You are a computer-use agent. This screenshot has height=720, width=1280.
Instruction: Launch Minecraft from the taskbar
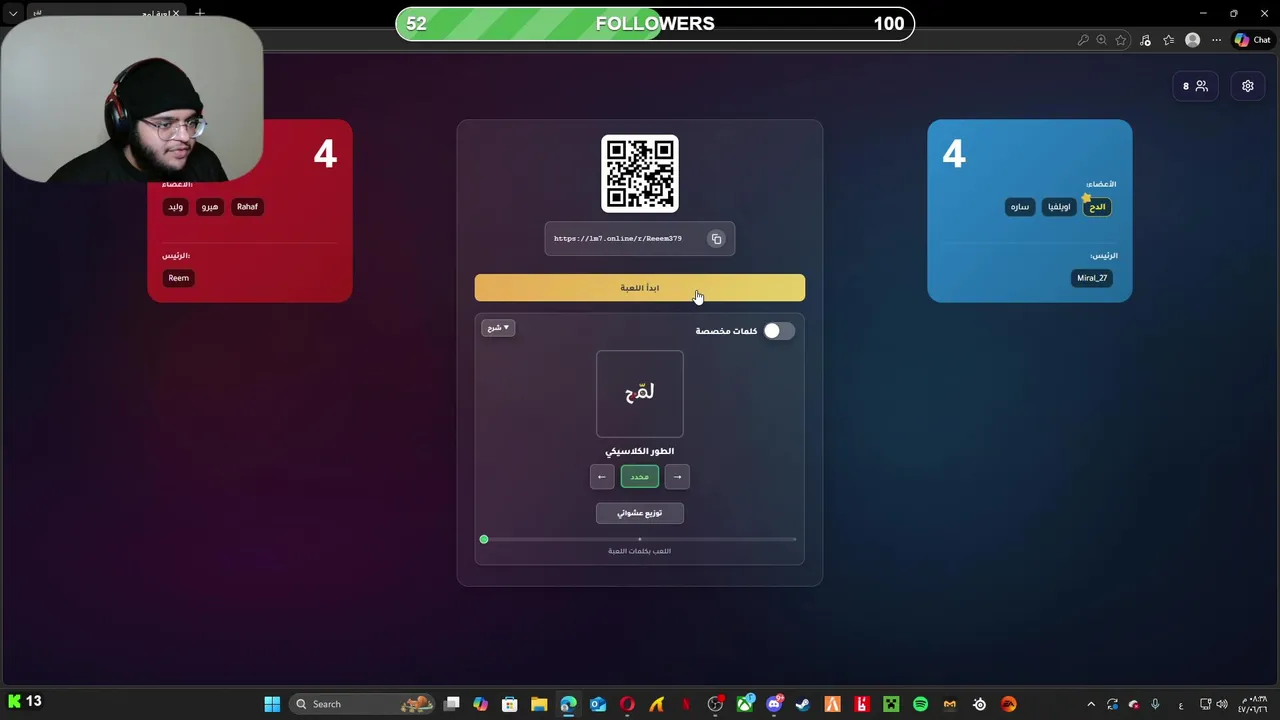(x=891, y=704)
